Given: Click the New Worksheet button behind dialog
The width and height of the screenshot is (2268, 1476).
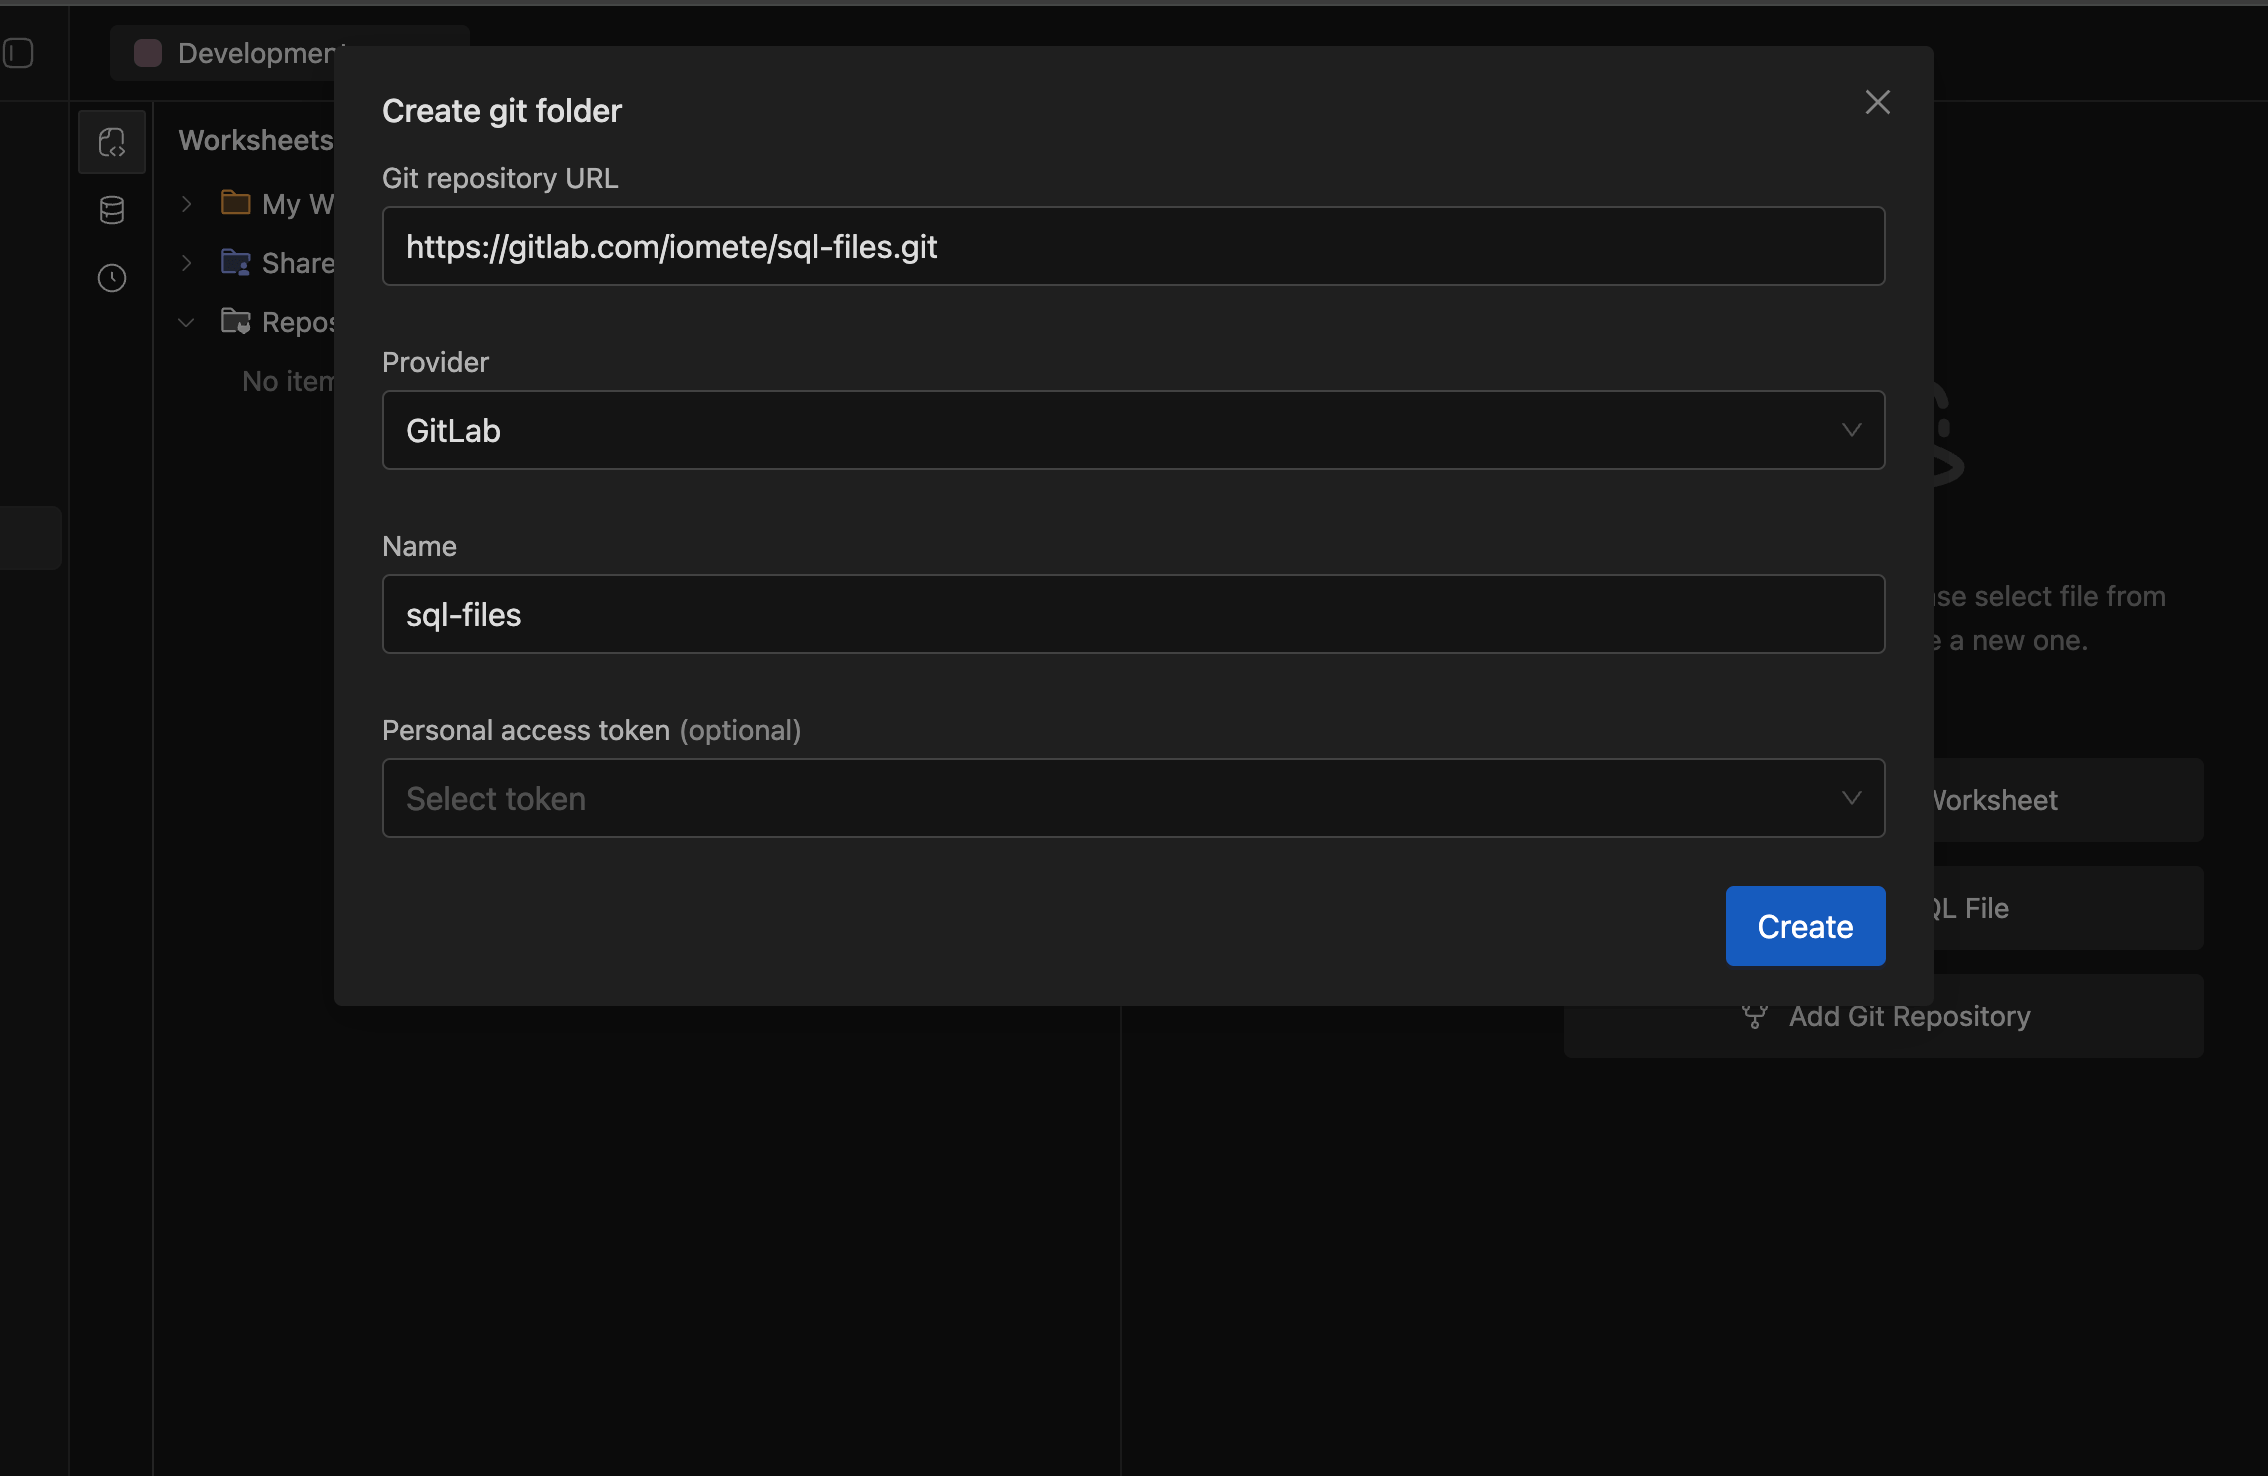Looking at the screenshot, I should 2068,800.
